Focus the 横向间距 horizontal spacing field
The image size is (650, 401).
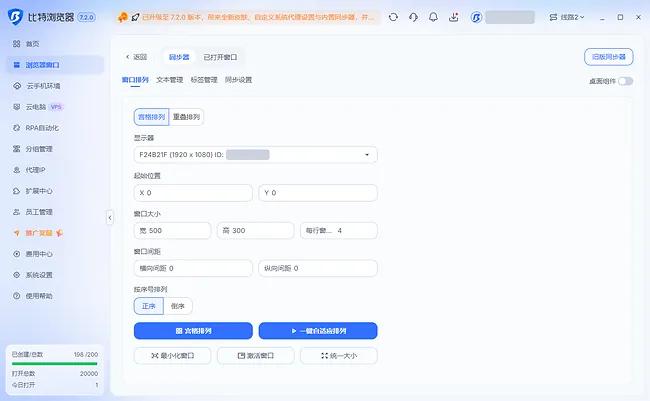[x=193, y=268]
